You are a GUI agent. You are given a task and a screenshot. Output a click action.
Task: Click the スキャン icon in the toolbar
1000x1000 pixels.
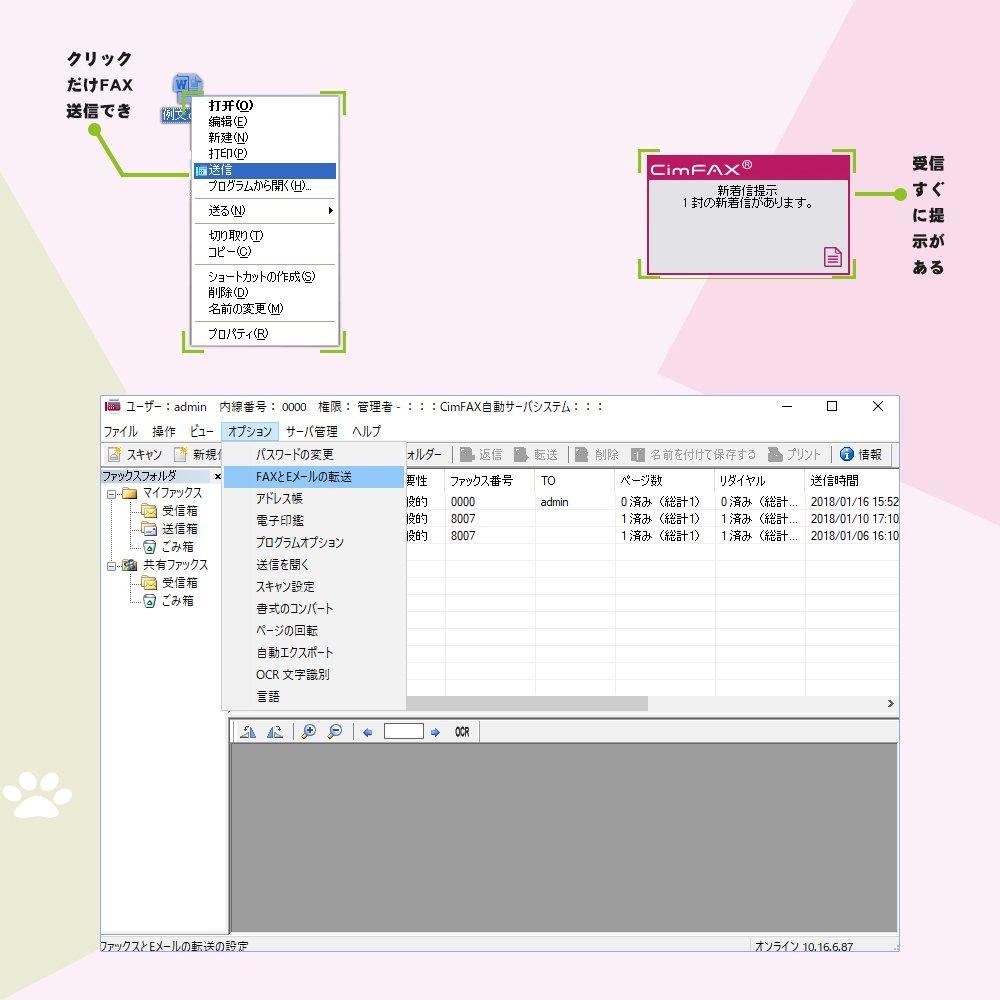click(x=135, y=454)
